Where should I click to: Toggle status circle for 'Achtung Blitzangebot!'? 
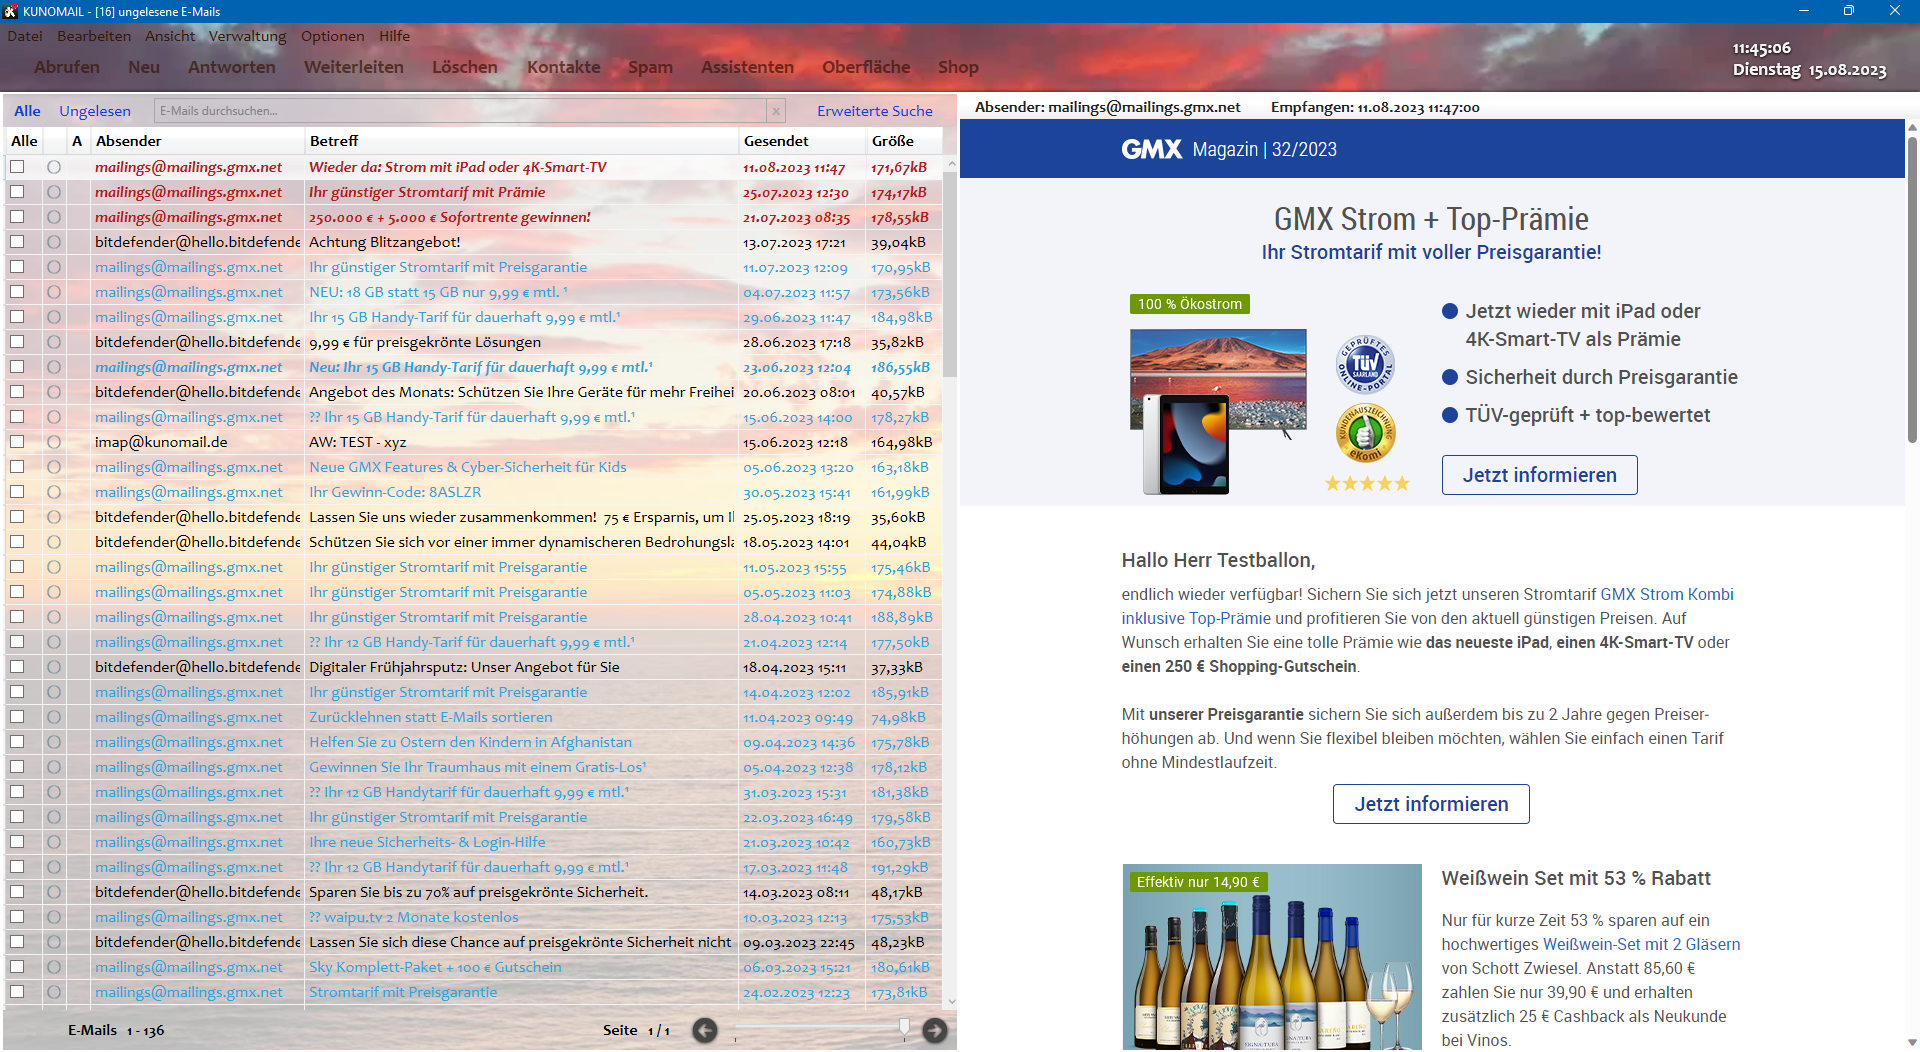point(54,242)
